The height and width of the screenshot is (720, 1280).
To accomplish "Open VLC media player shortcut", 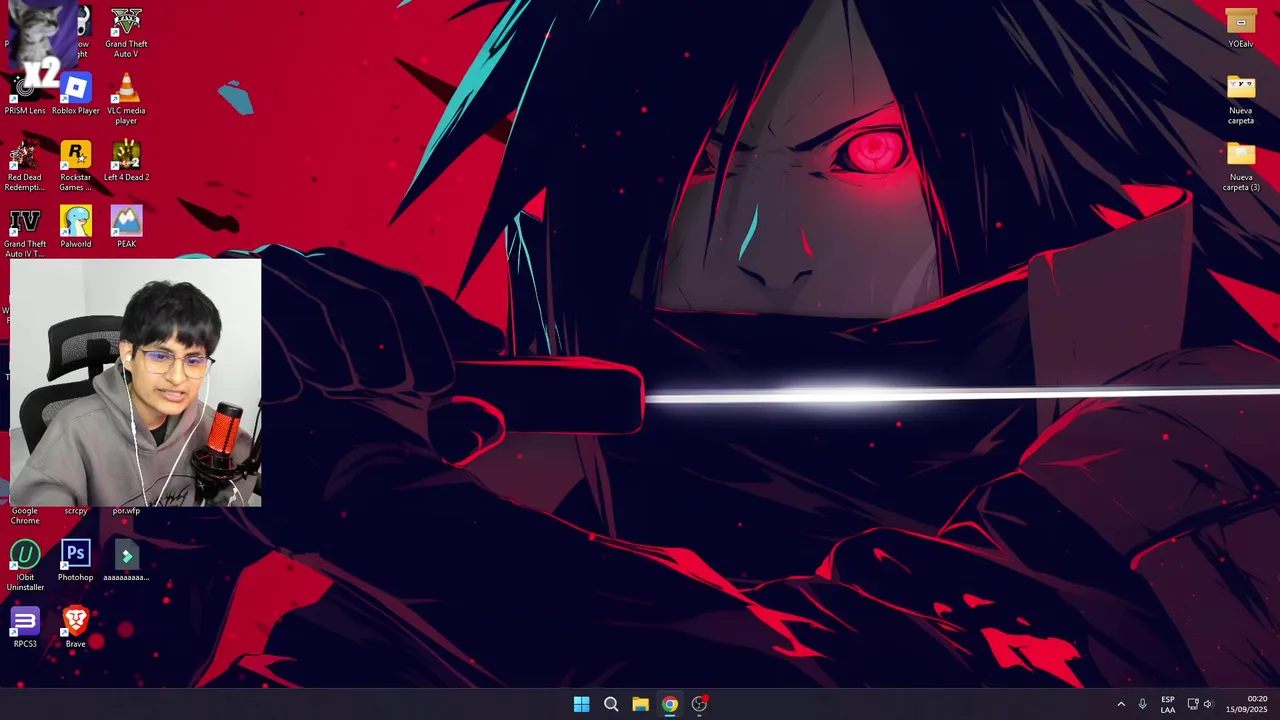I will click(126, 99).
